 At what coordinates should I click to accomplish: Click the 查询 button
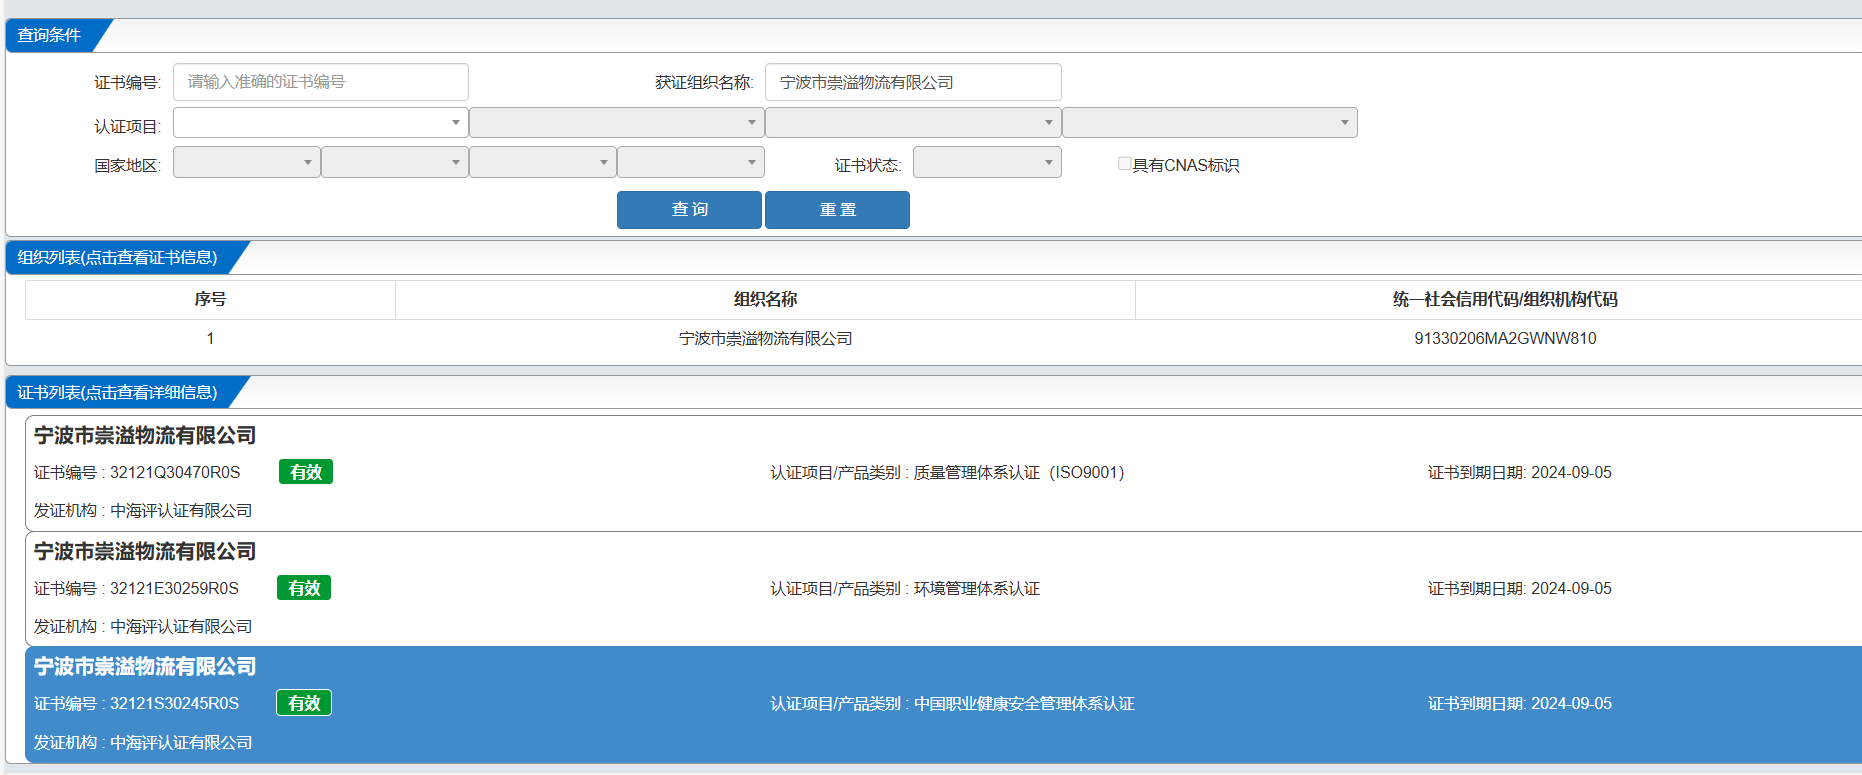point(689,210)
